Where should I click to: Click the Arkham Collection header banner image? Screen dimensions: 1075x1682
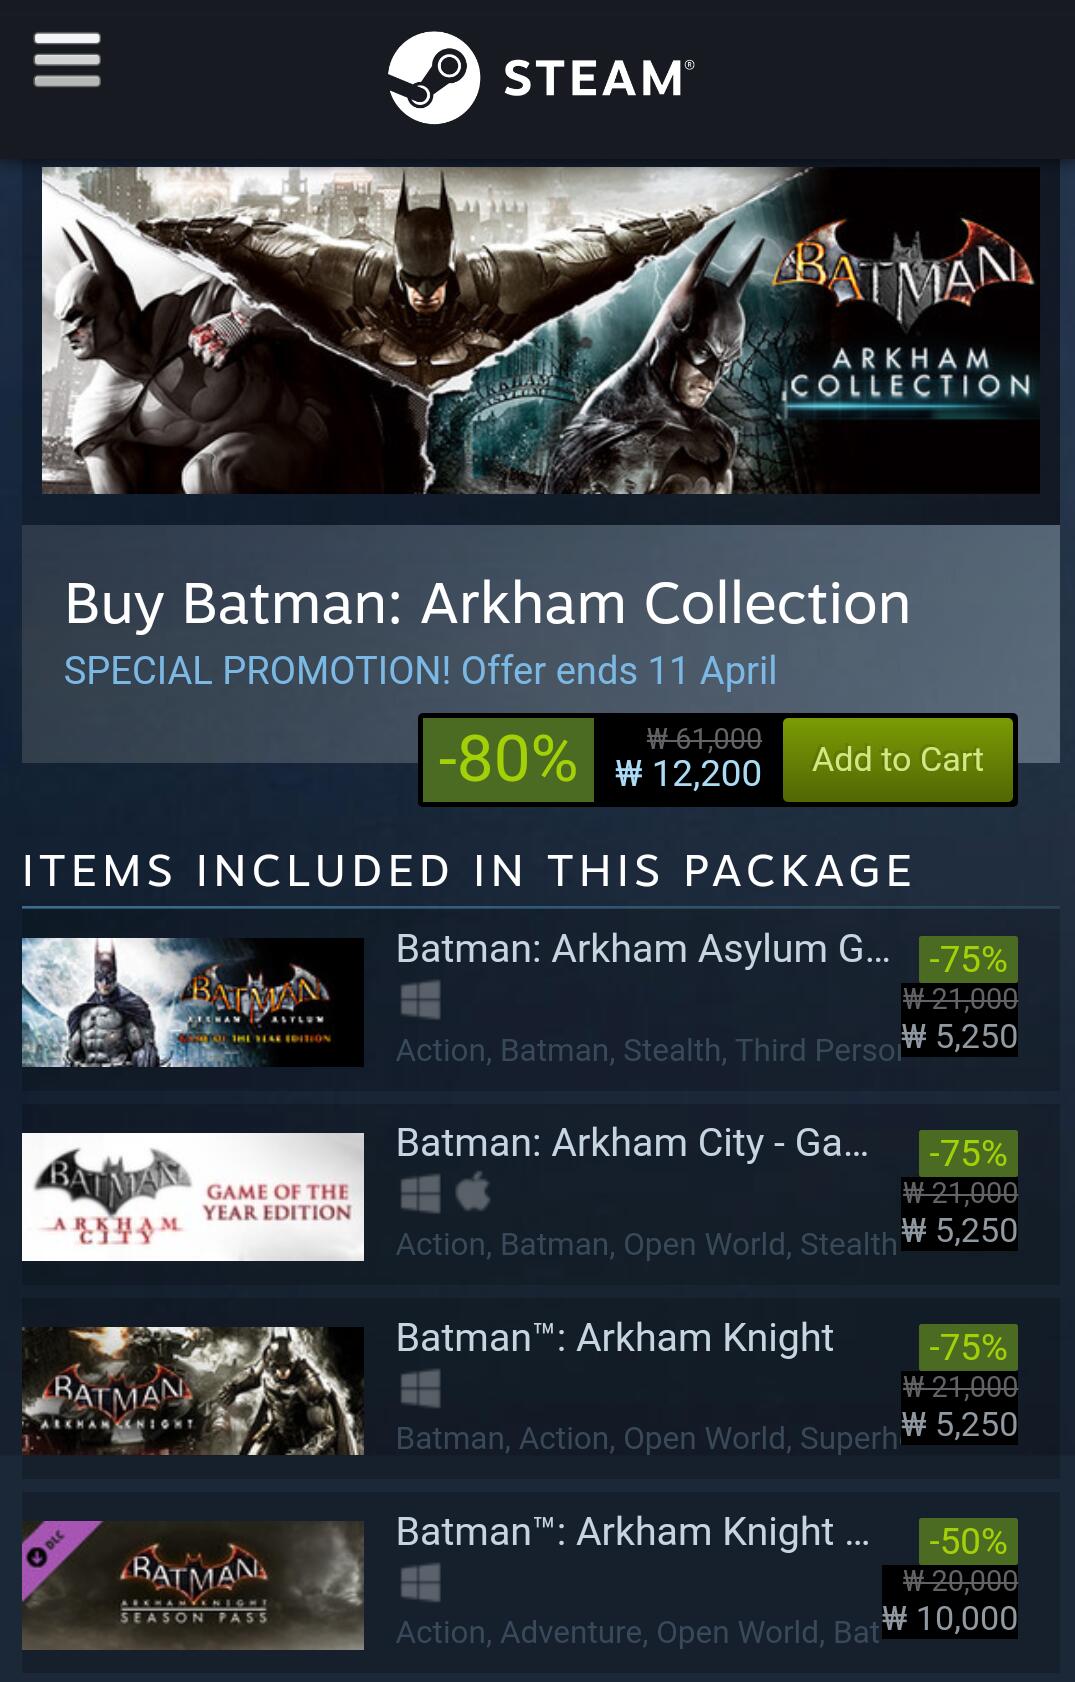click(x=540, y=330)
